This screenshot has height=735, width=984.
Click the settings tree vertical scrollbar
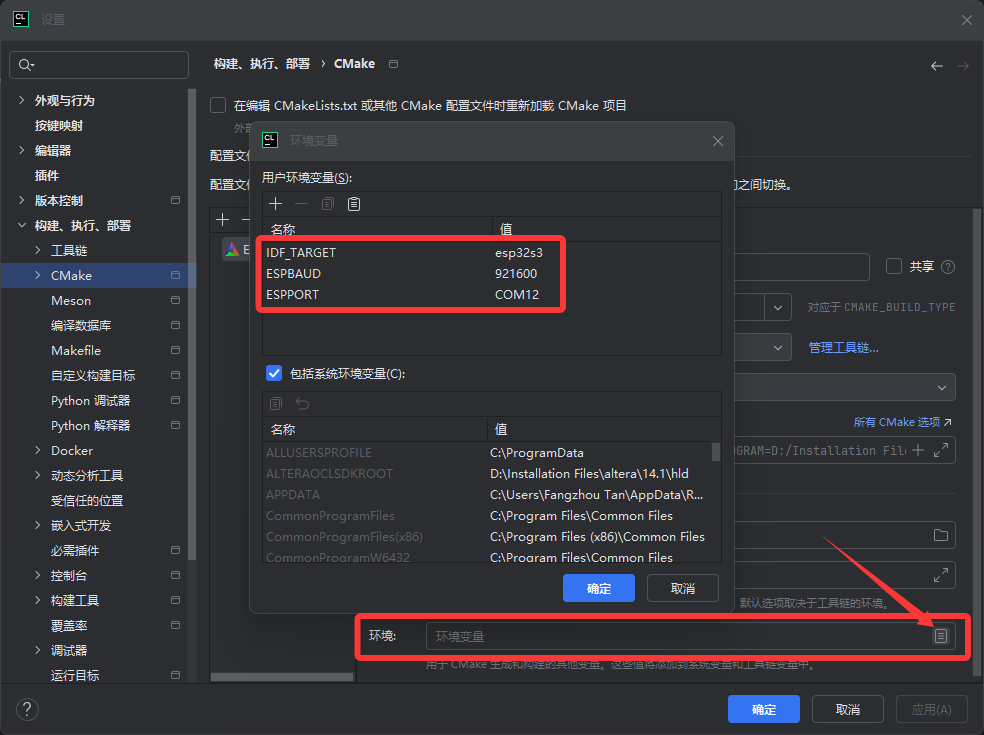pyautogui.click(x=192, y=323)
